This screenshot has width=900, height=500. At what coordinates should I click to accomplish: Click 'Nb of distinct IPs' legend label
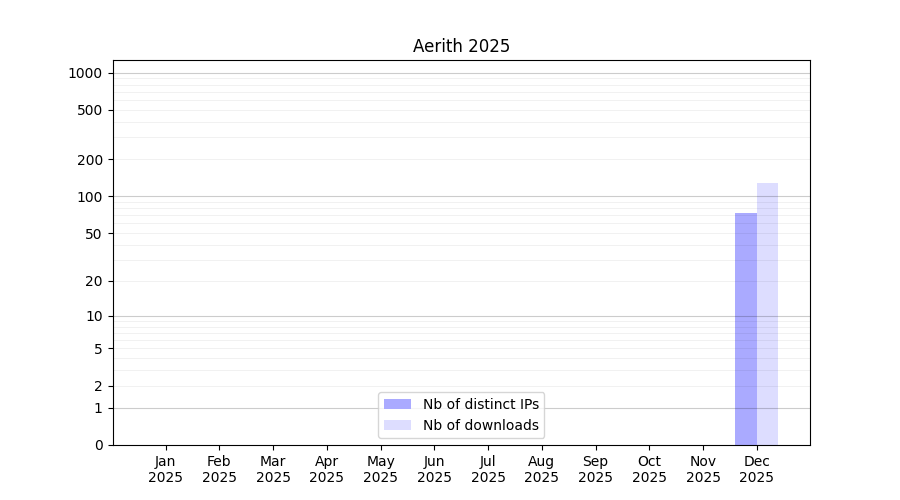pos(481,404)
